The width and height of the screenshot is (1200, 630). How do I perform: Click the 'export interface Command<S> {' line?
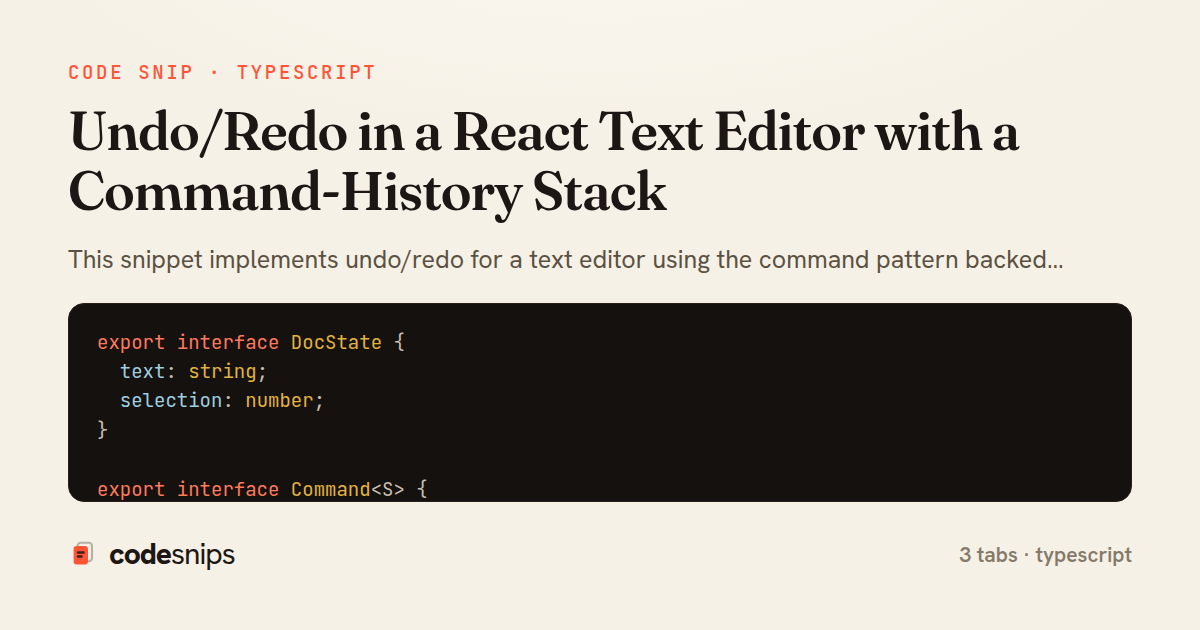(262, 489)
